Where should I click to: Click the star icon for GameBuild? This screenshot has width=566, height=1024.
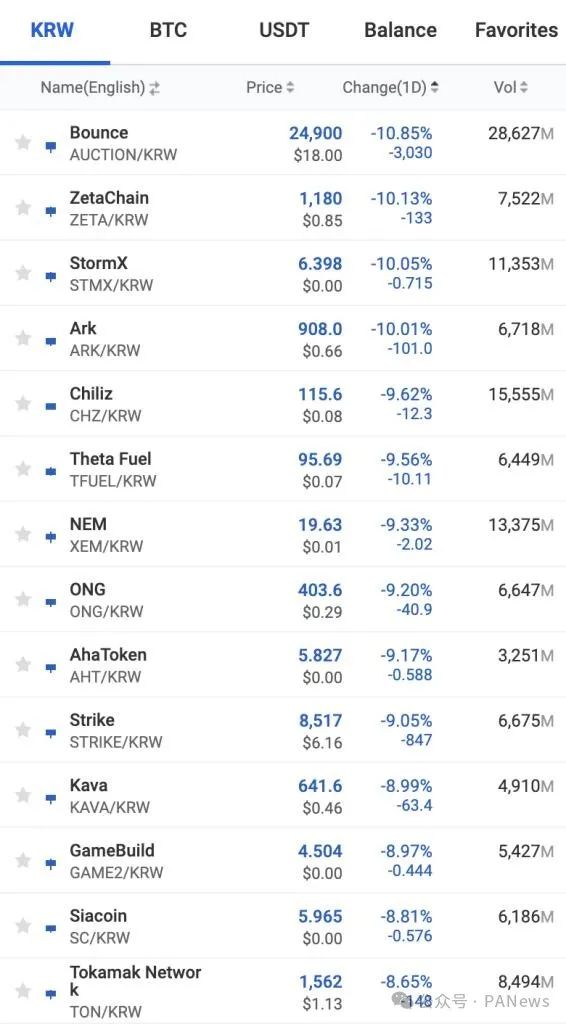point(23,861)
